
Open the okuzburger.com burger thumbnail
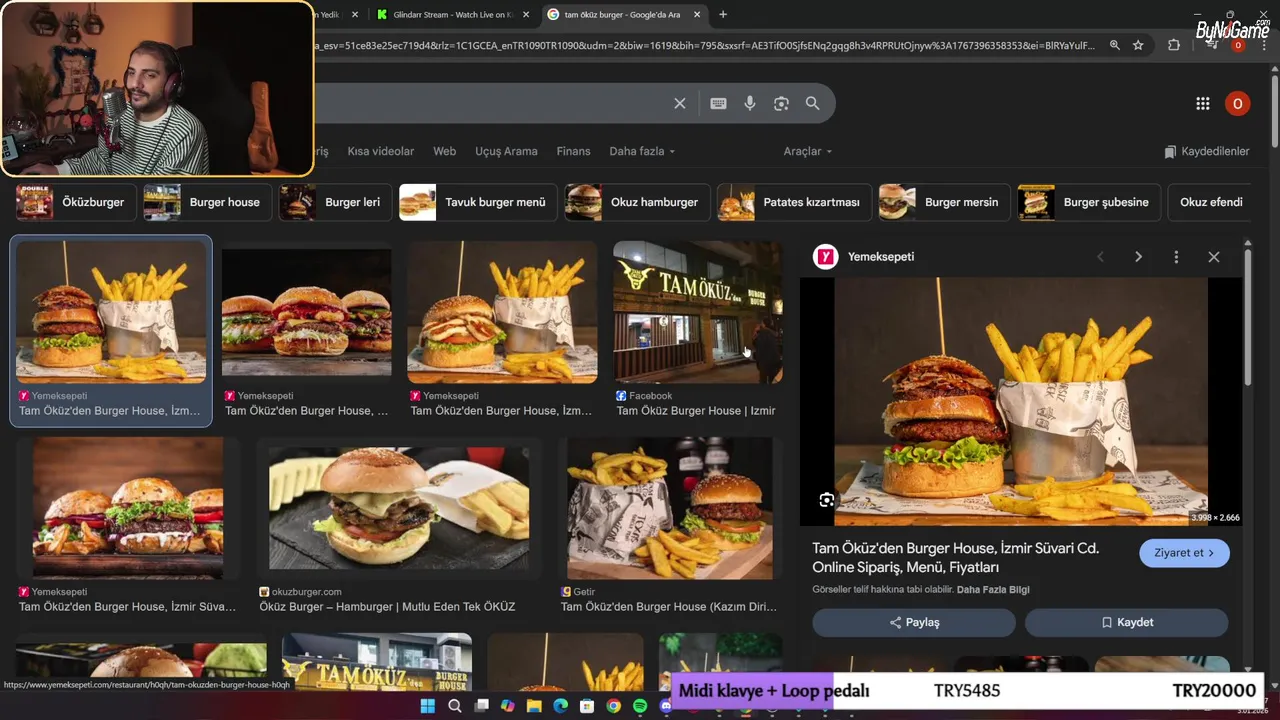click(399, 508)
